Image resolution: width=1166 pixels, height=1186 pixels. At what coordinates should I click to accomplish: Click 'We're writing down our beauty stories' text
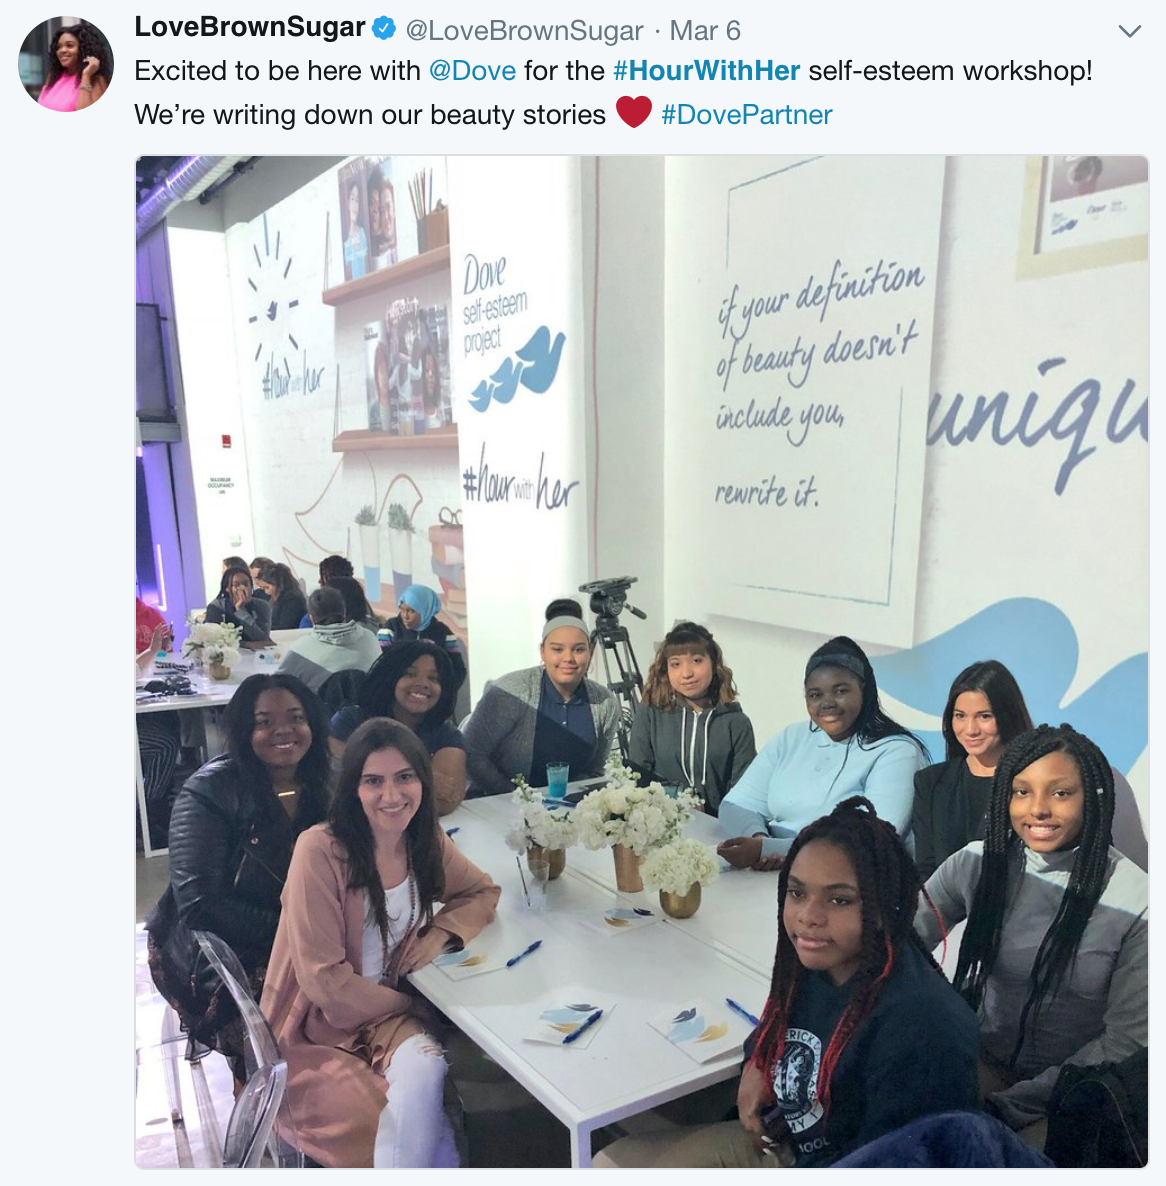pos(370,114)
